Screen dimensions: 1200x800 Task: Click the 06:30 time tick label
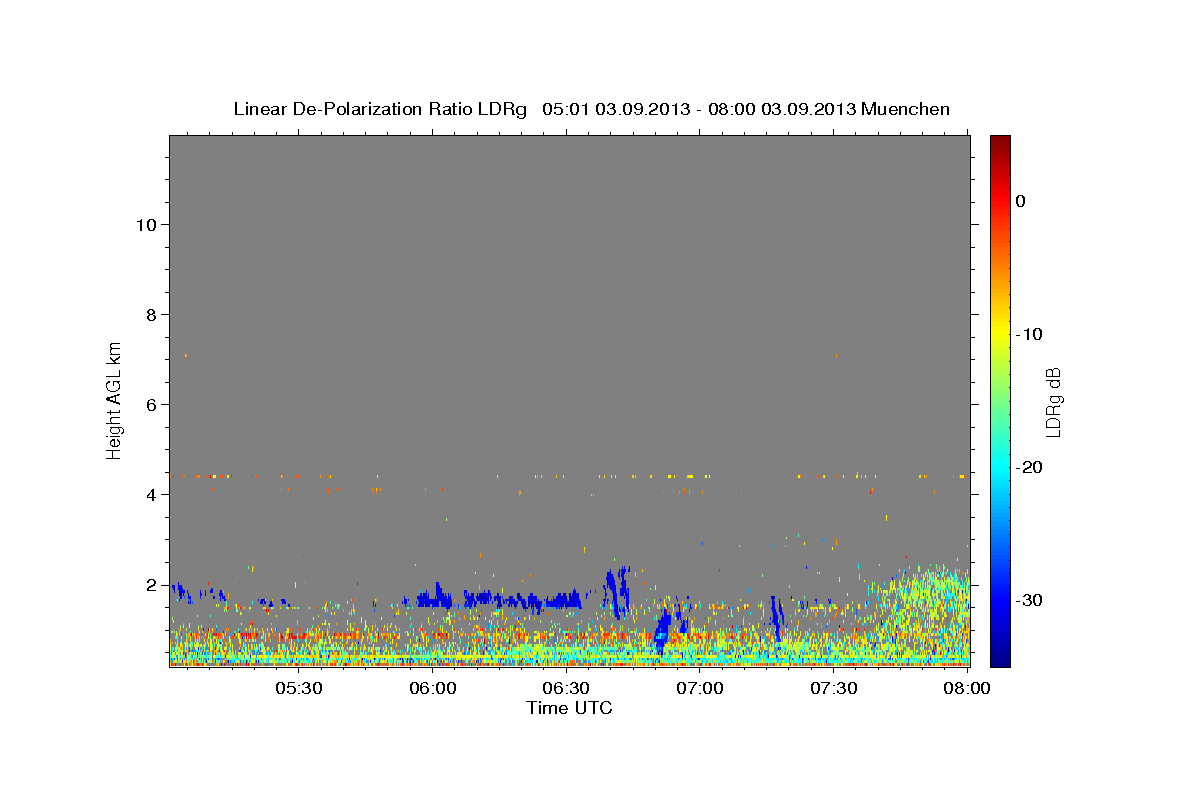pyautogui.click(x=566, y=689)
